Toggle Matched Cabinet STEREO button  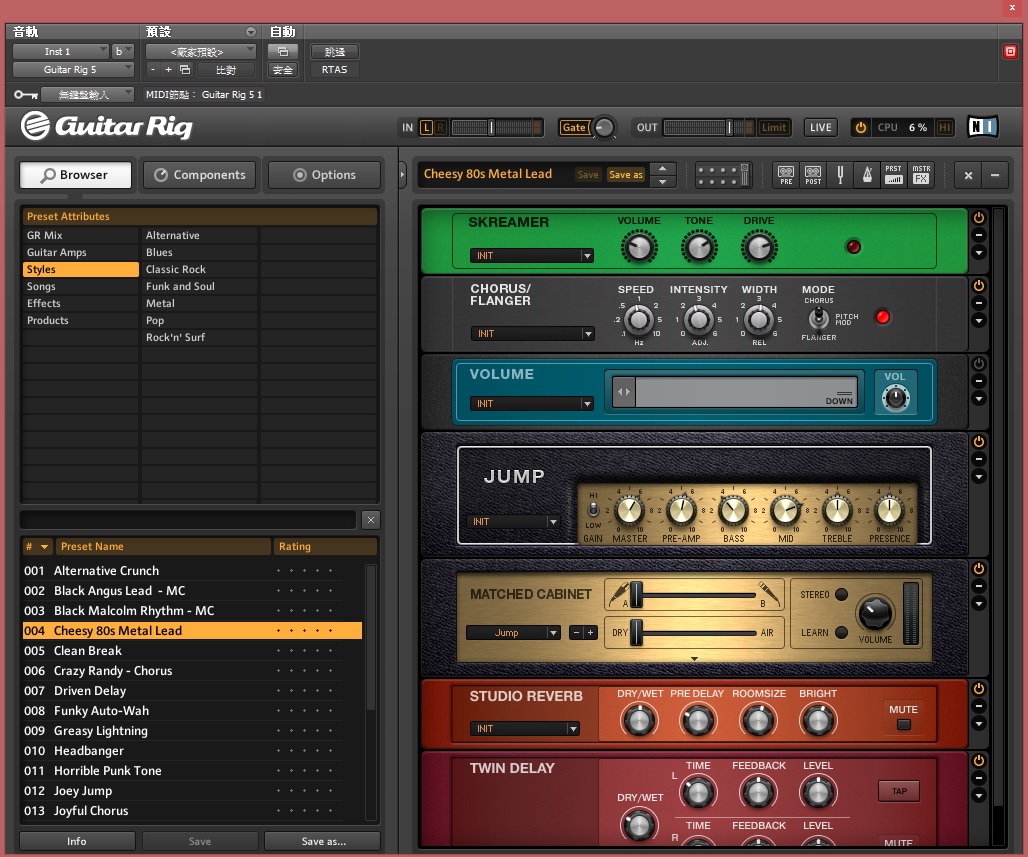pos(841,594)
